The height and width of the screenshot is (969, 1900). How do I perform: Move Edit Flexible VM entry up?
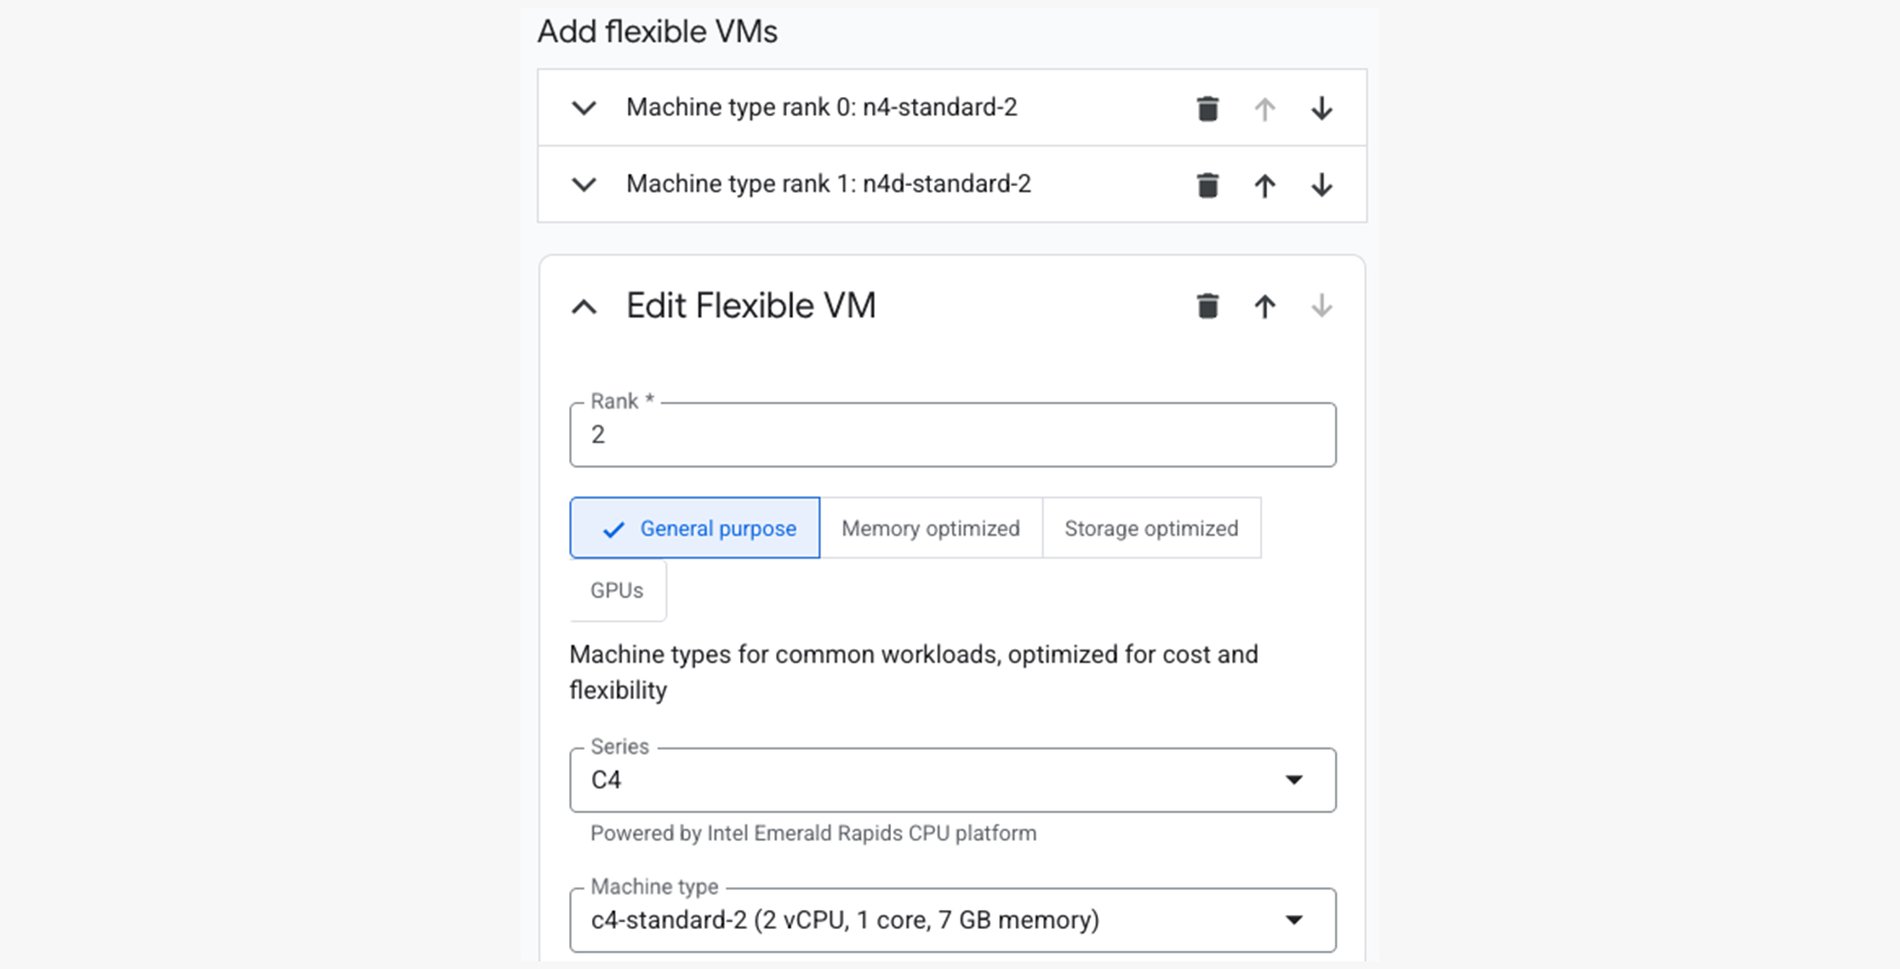(x=1264, y=306)
